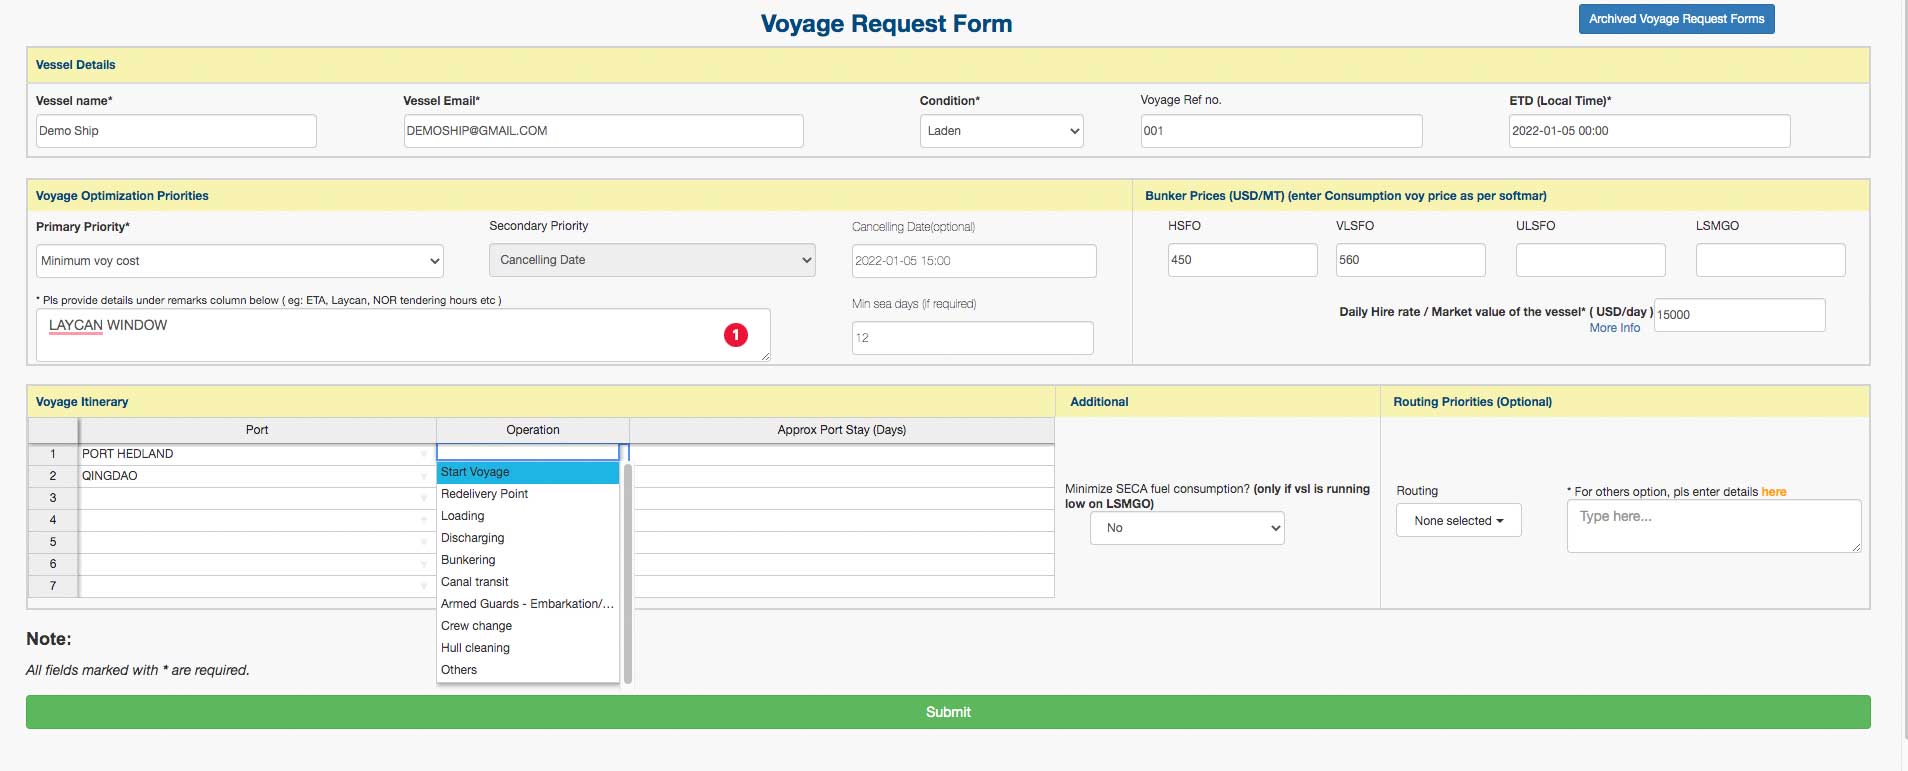Submit the voyage request form
This screenshot has height=771, width=1908.
948,712
